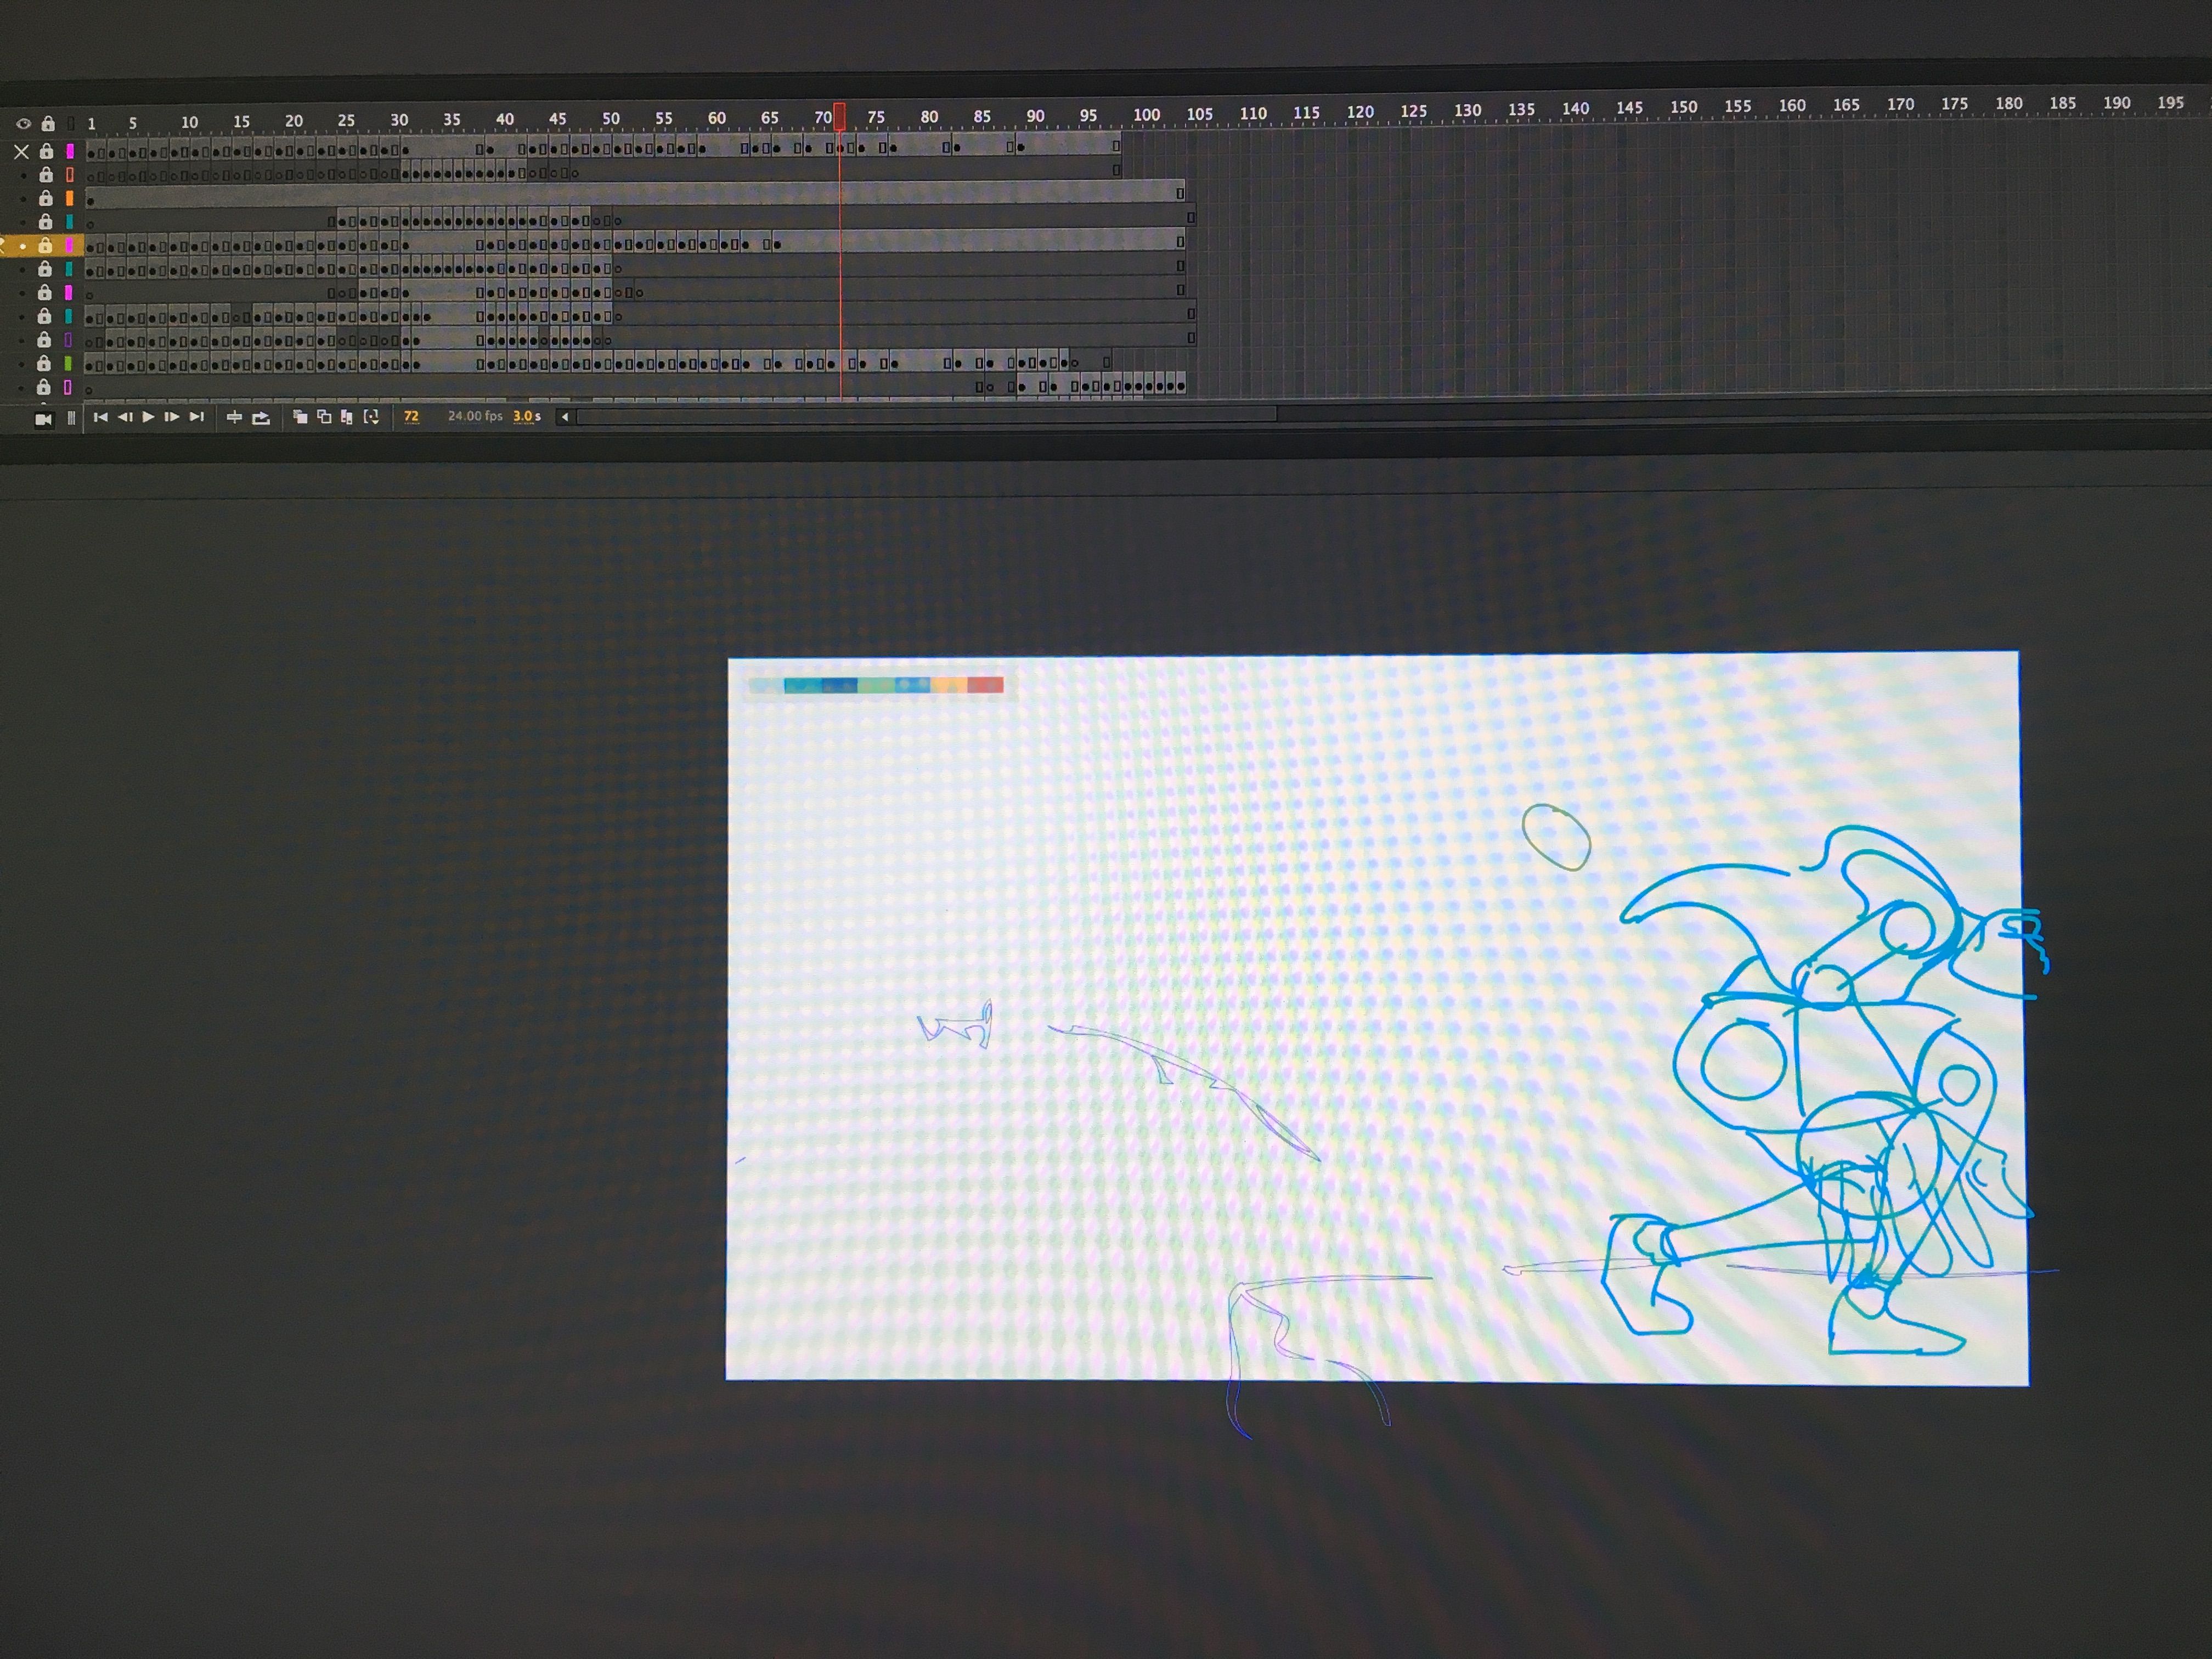Toggle the layer depth panel icon
Screen dimensions: 2212x1659
point(71,418)
